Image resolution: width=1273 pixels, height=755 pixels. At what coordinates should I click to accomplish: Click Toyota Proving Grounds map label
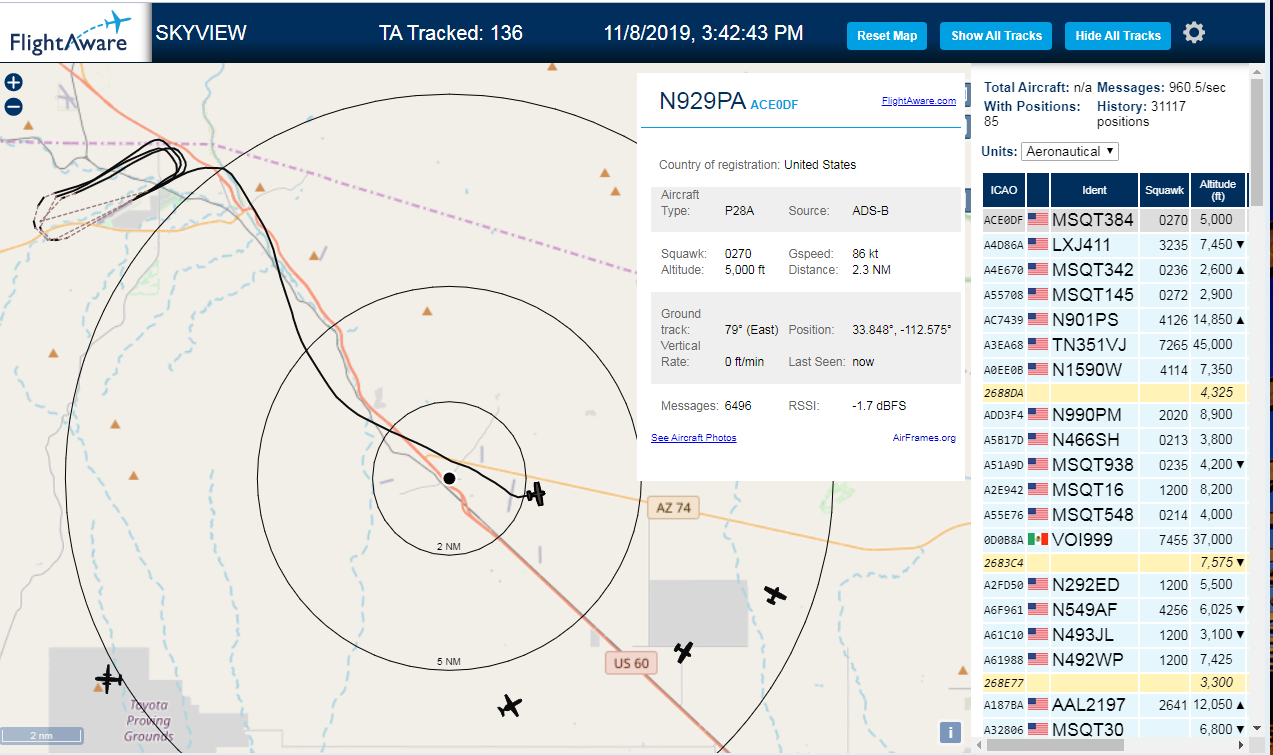pos(149,721)
